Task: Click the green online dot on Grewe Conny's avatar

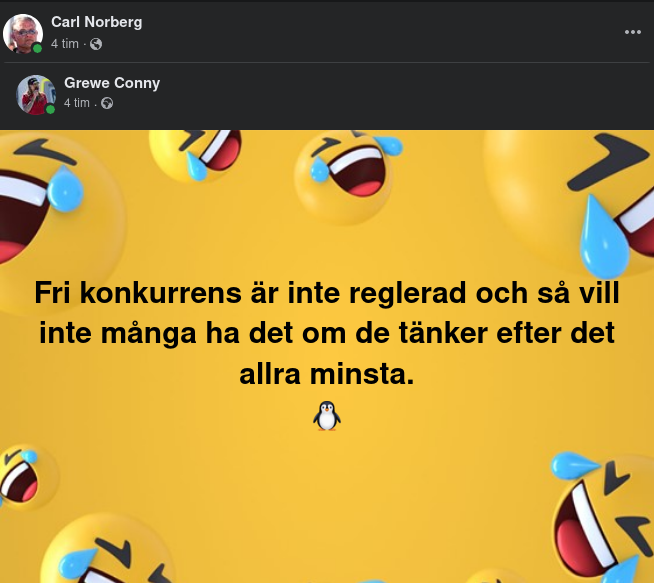Action: [x=50, y=110]
